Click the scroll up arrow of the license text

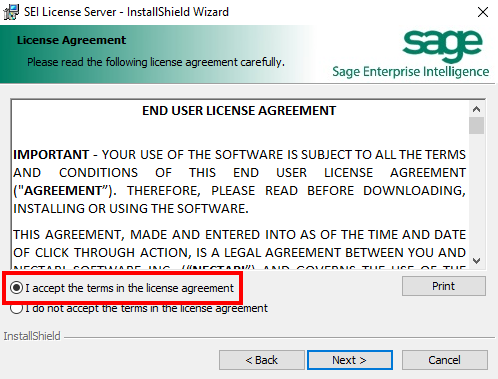(x=476, y=109)
